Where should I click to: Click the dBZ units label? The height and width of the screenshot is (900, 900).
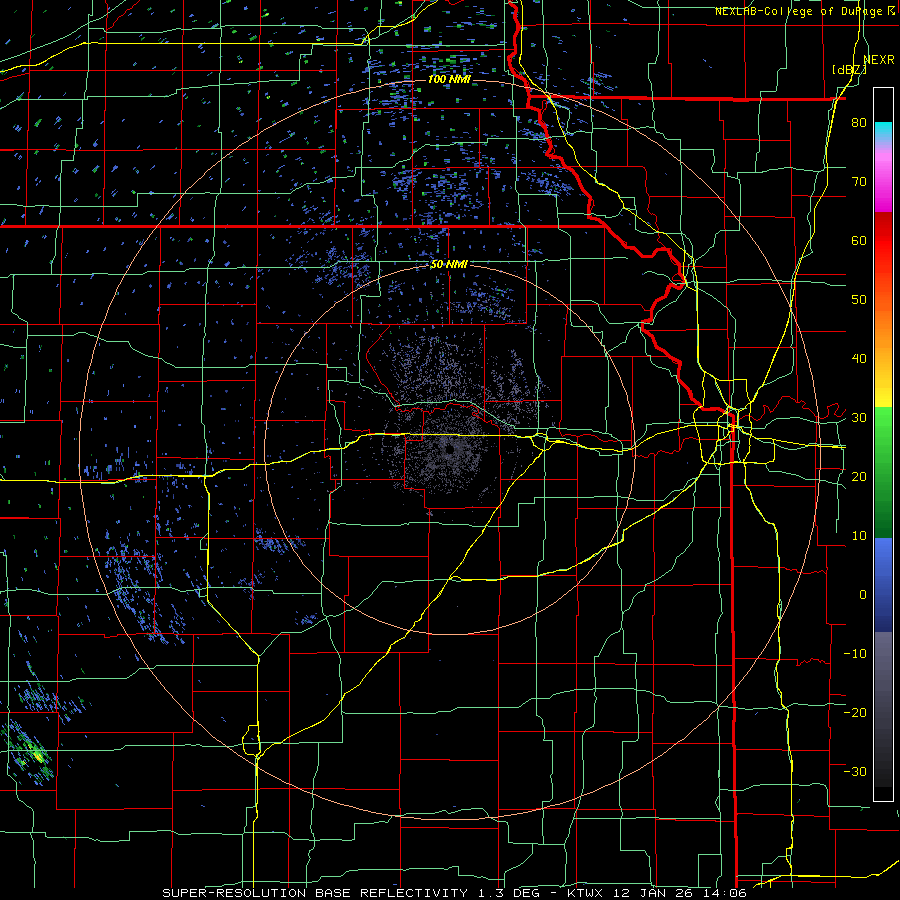pos(849,70)
